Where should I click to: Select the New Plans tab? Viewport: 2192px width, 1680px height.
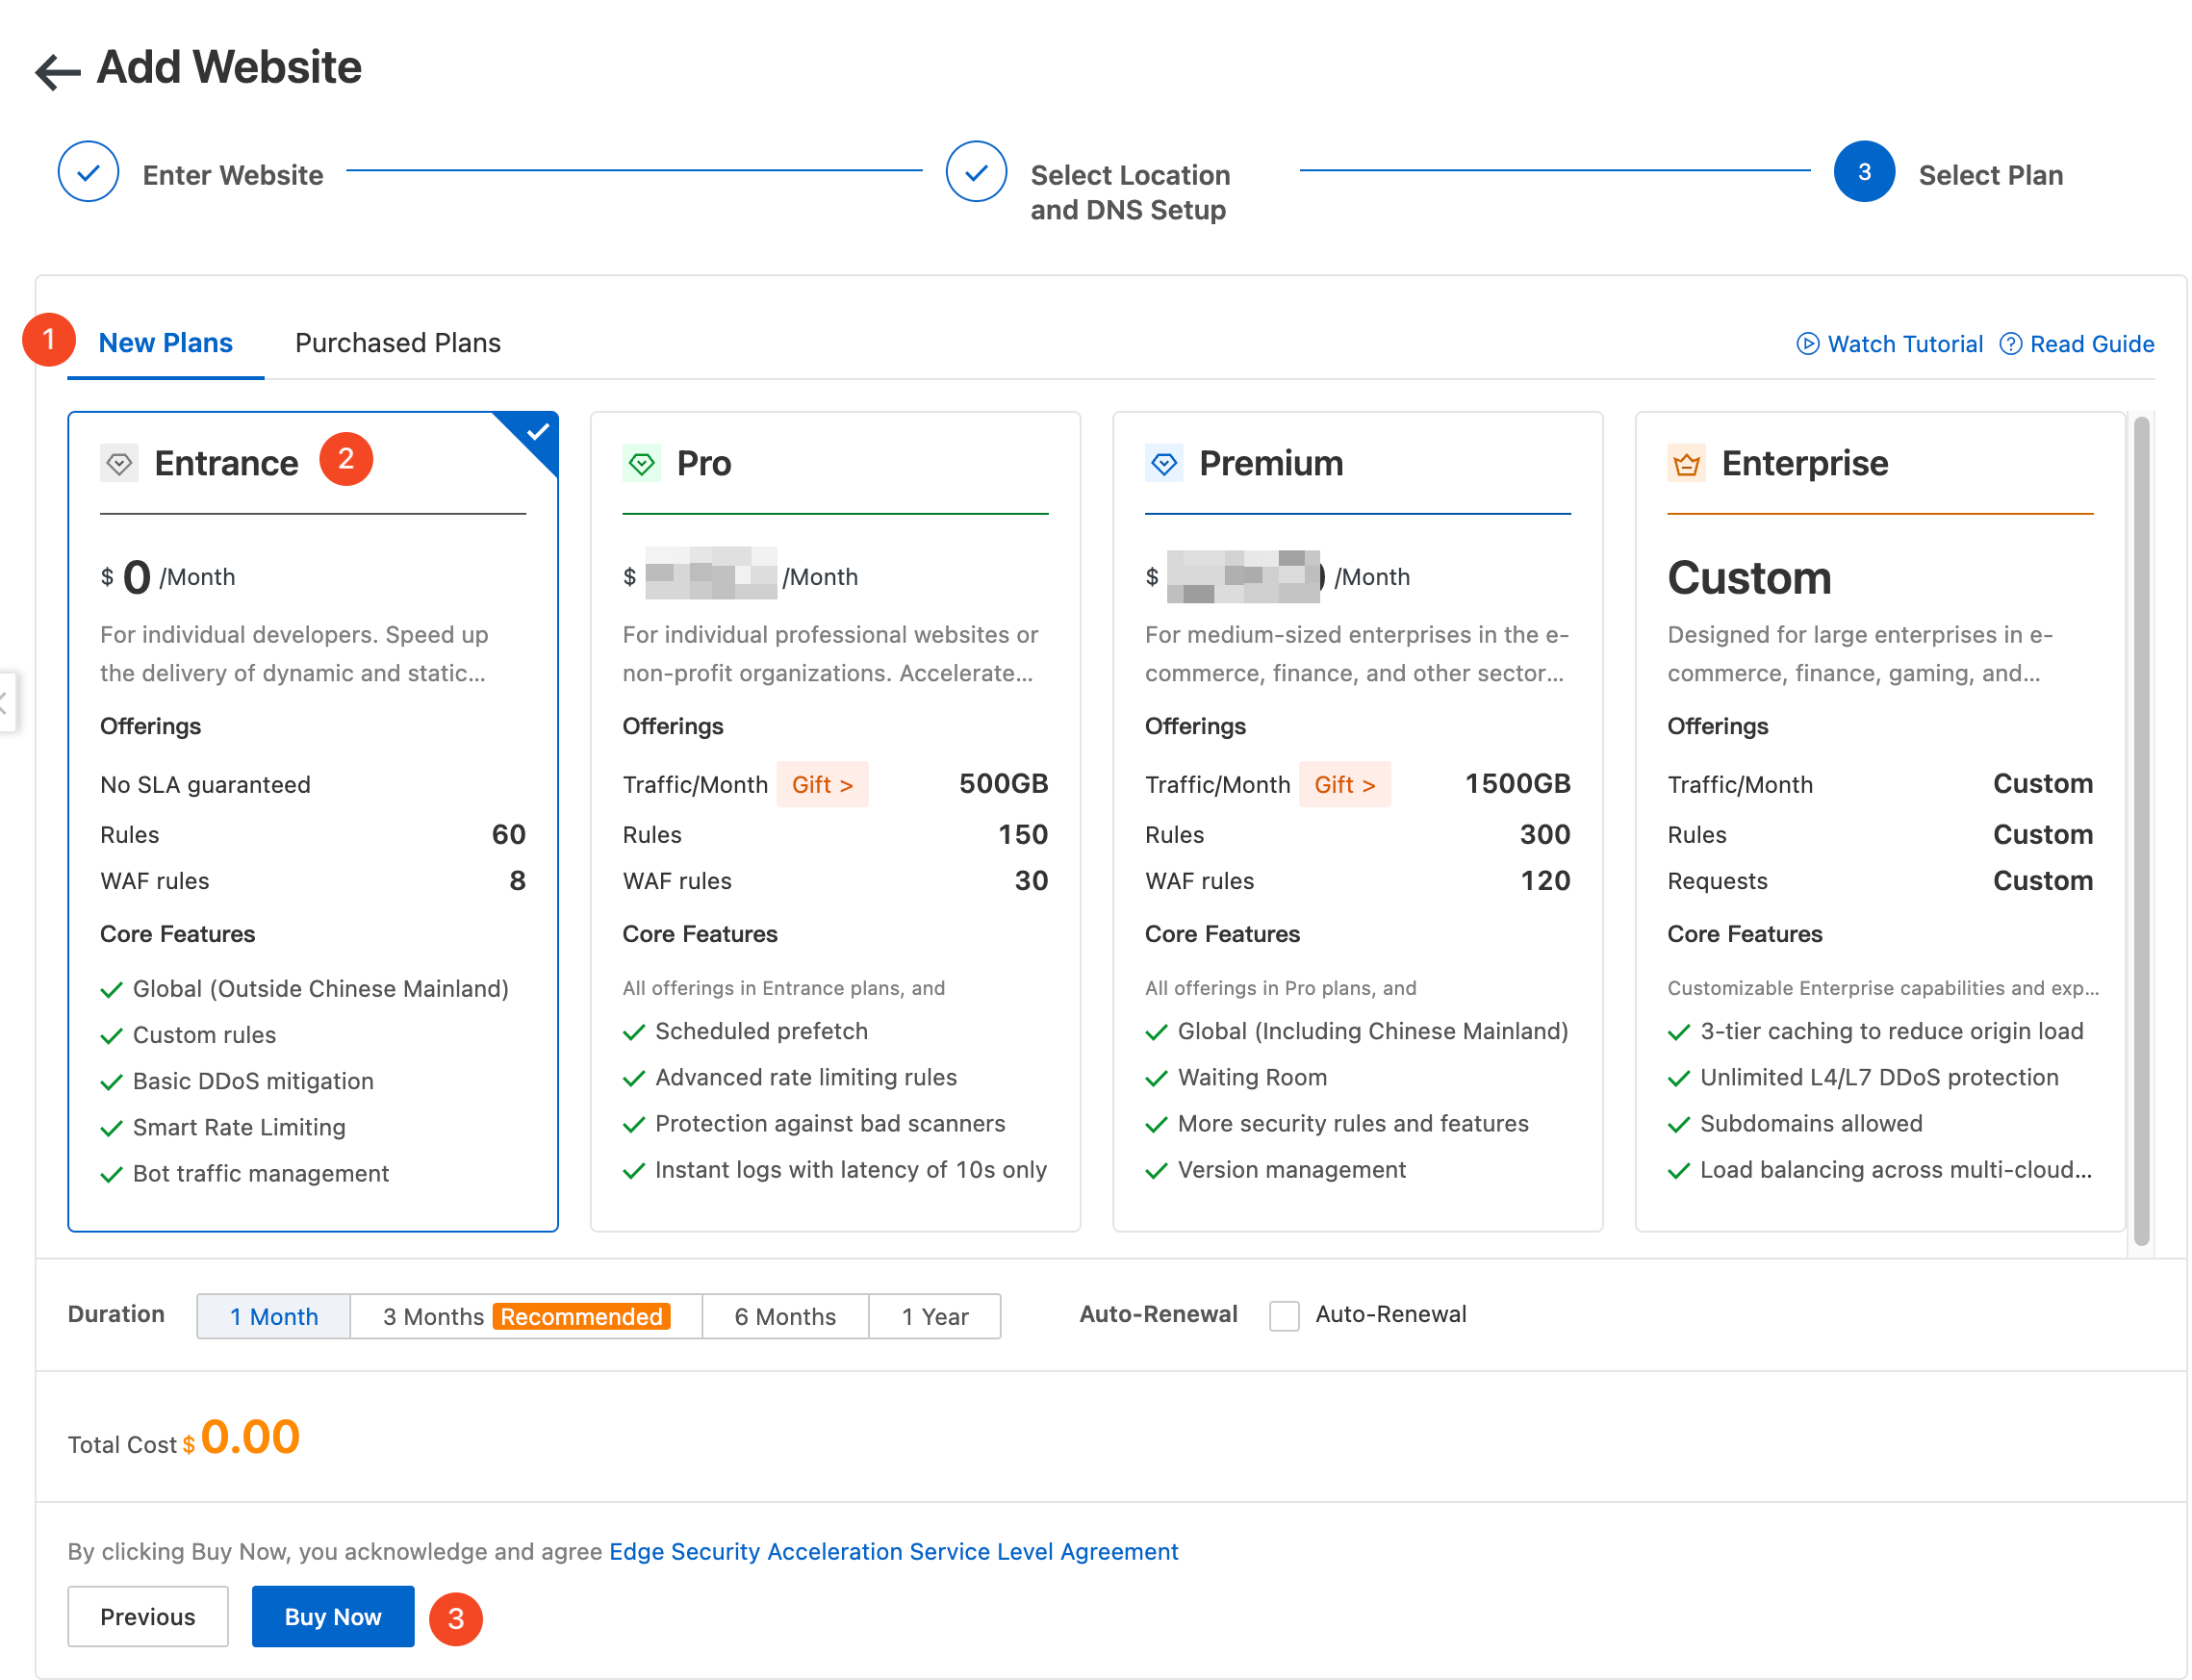tap(165, 343)
